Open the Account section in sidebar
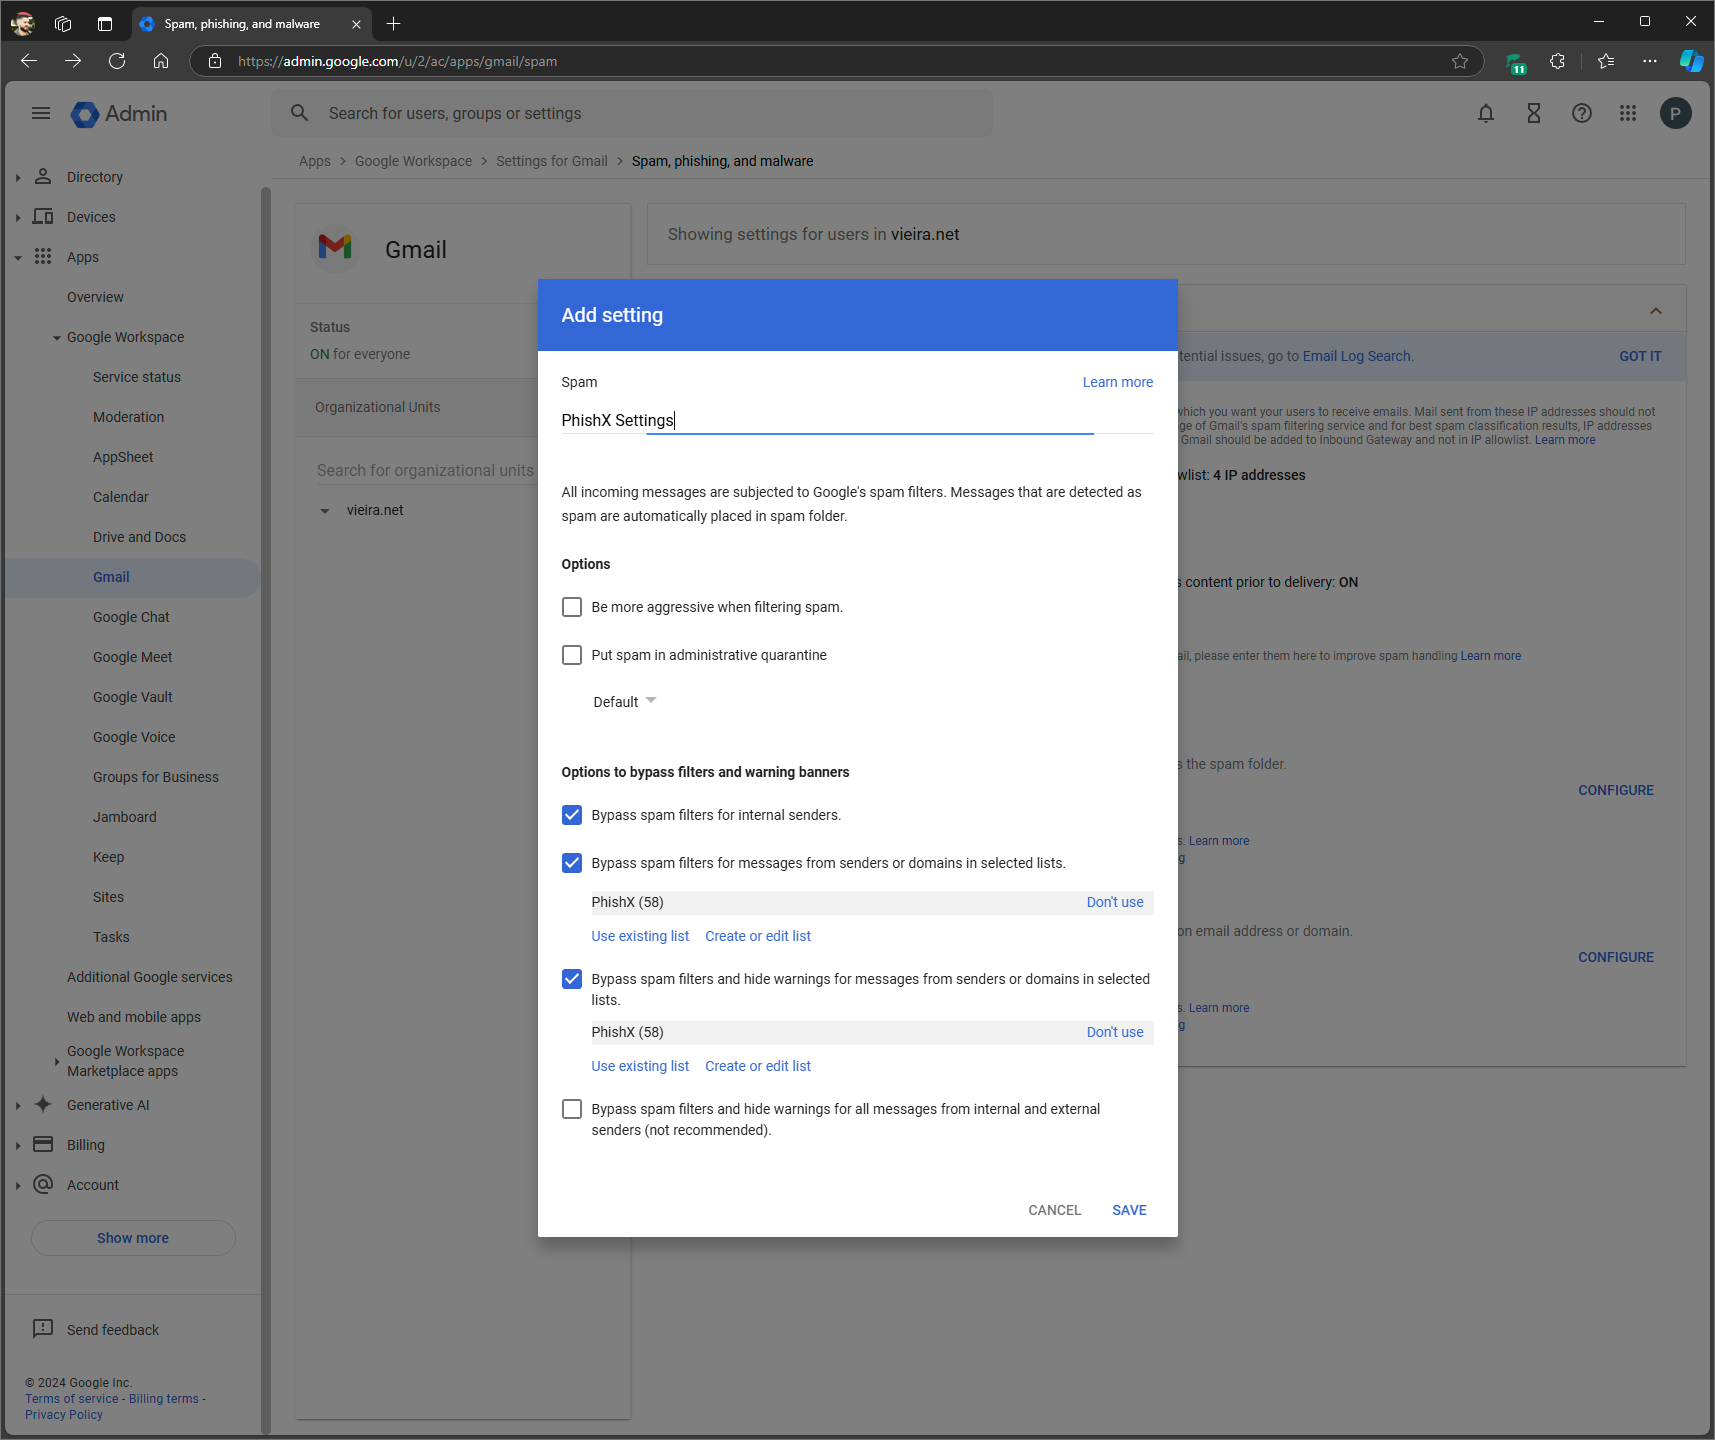Screen dimensions: 1715x1440 click(x=93, y=1185)
